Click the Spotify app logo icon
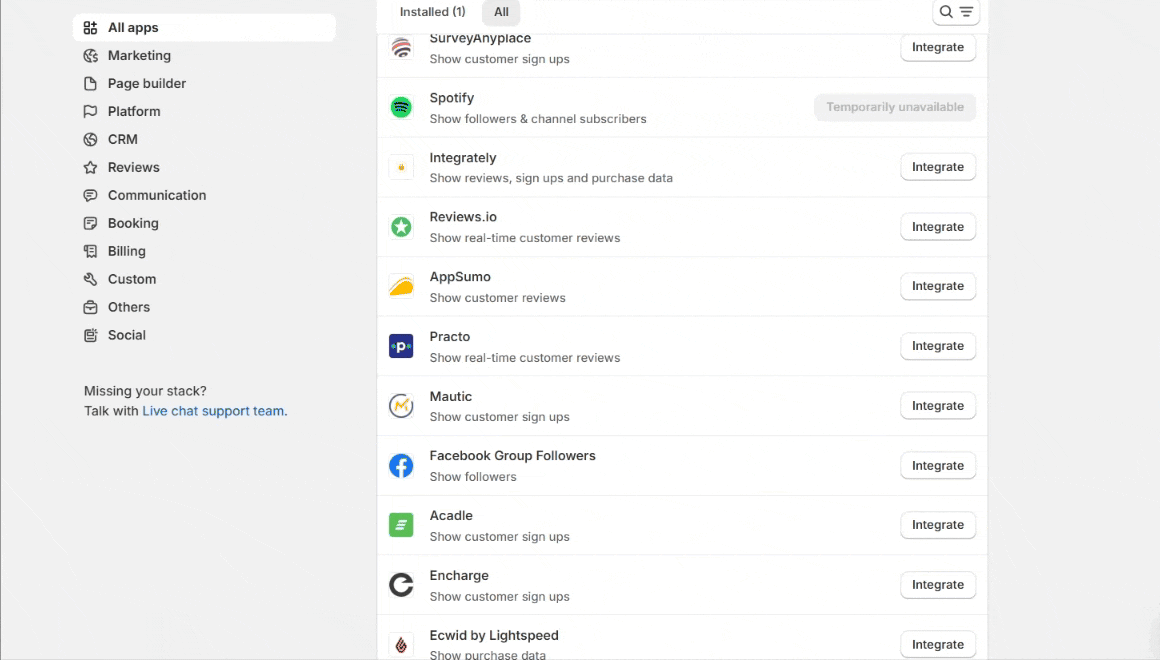The height and width of the screenshot is (660, 1160). tap(401, 107)
